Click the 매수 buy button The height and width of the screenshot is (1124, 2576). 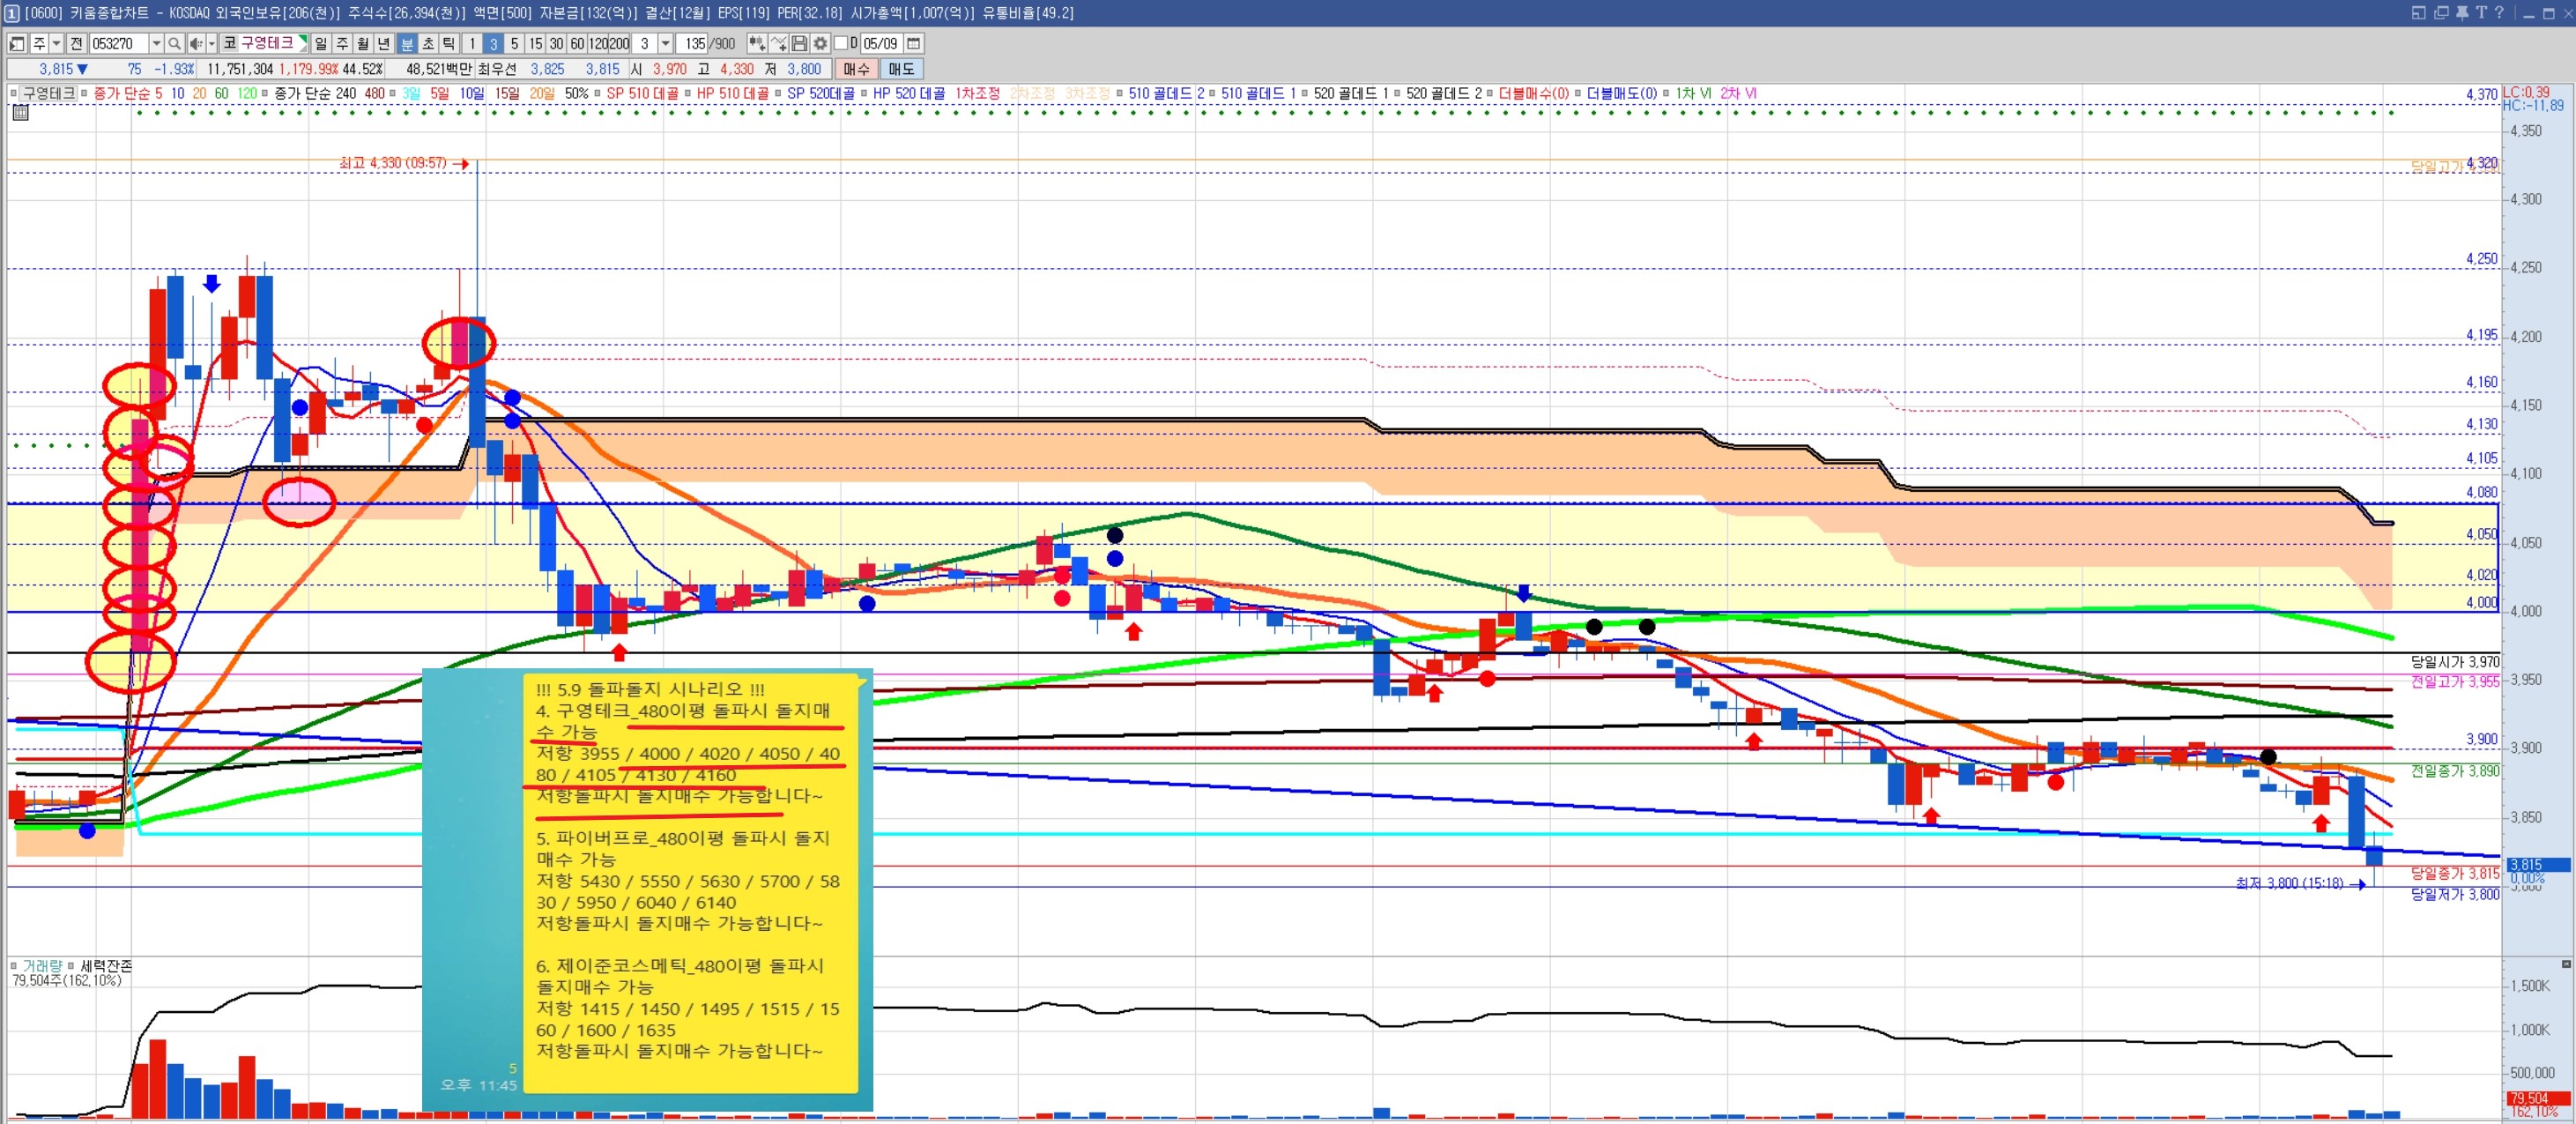coord(856,69)
